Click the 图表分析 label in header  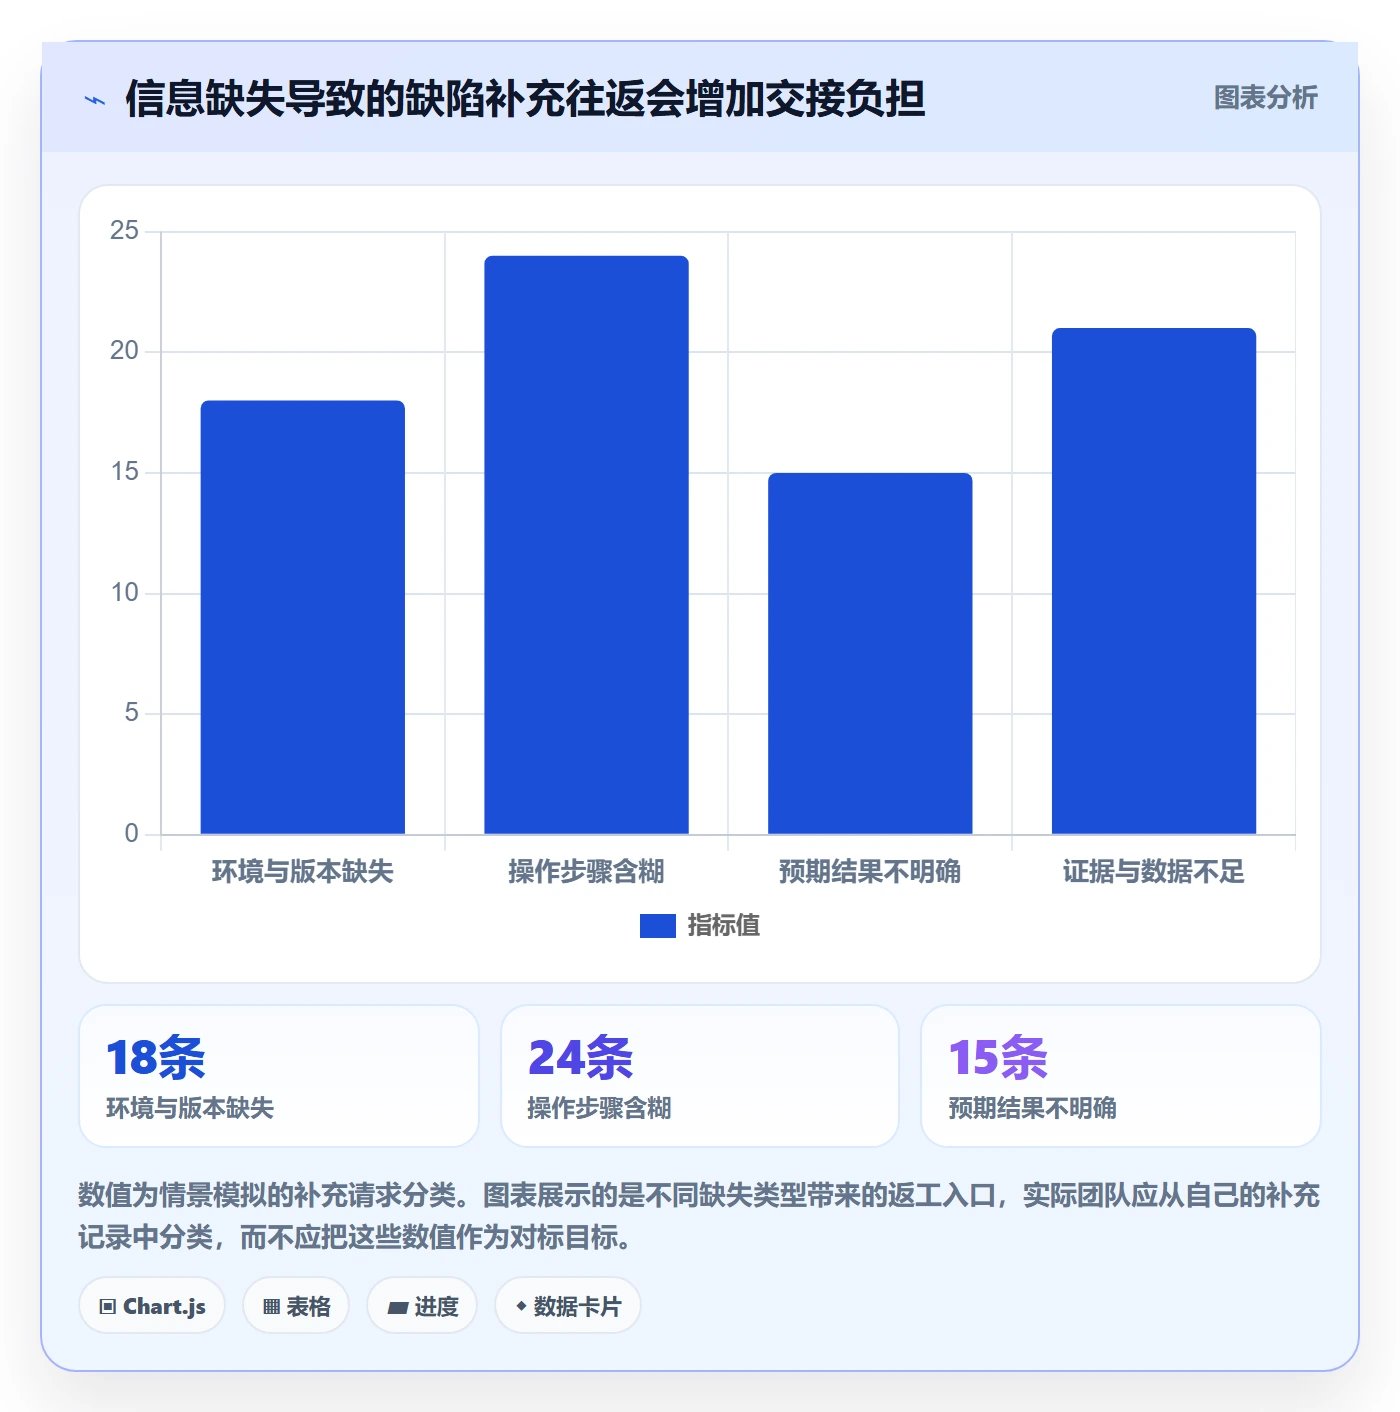coord(1265,98)
